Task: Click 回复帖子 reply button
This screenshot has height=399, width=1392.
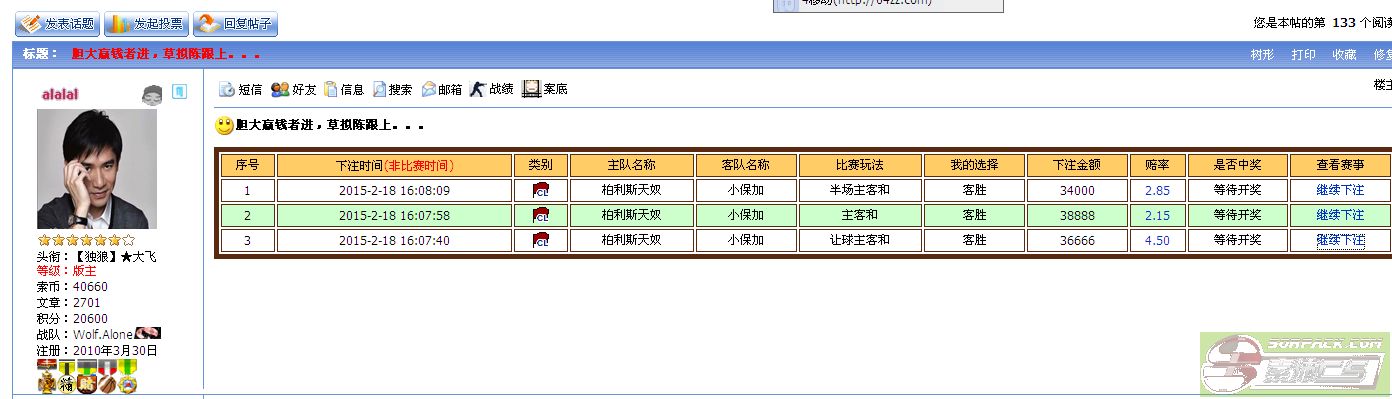Action: pos(235,24)
